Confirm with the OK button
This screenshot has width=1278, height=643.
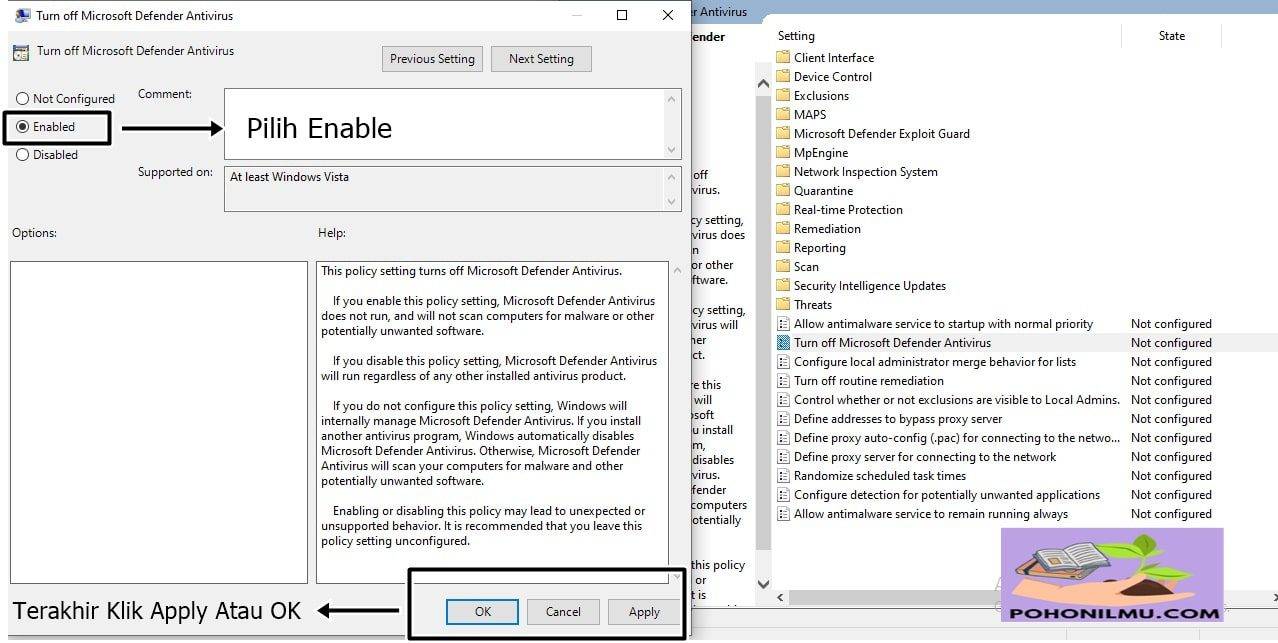pos(483,612)
